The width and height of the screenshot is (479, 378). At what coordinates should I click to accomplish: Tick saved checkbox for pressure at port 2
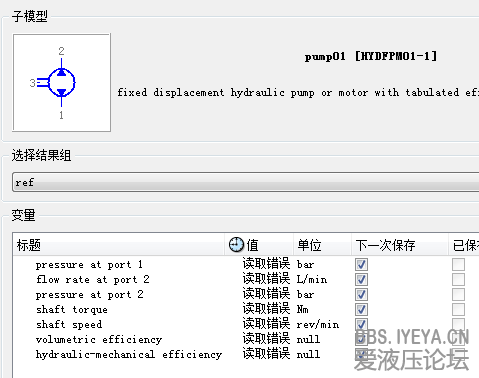(x=458, y=294)
